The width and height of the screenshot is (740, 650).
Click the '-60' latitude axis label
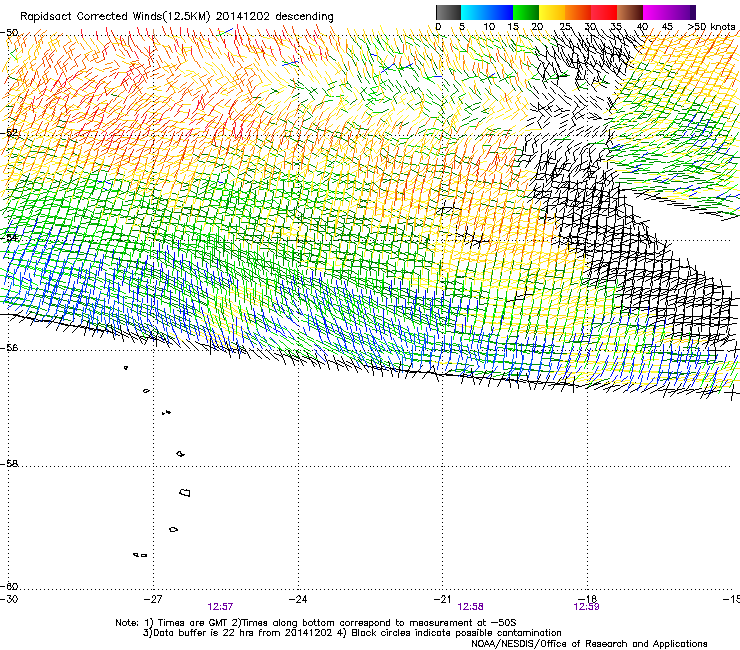pos(9,586)
